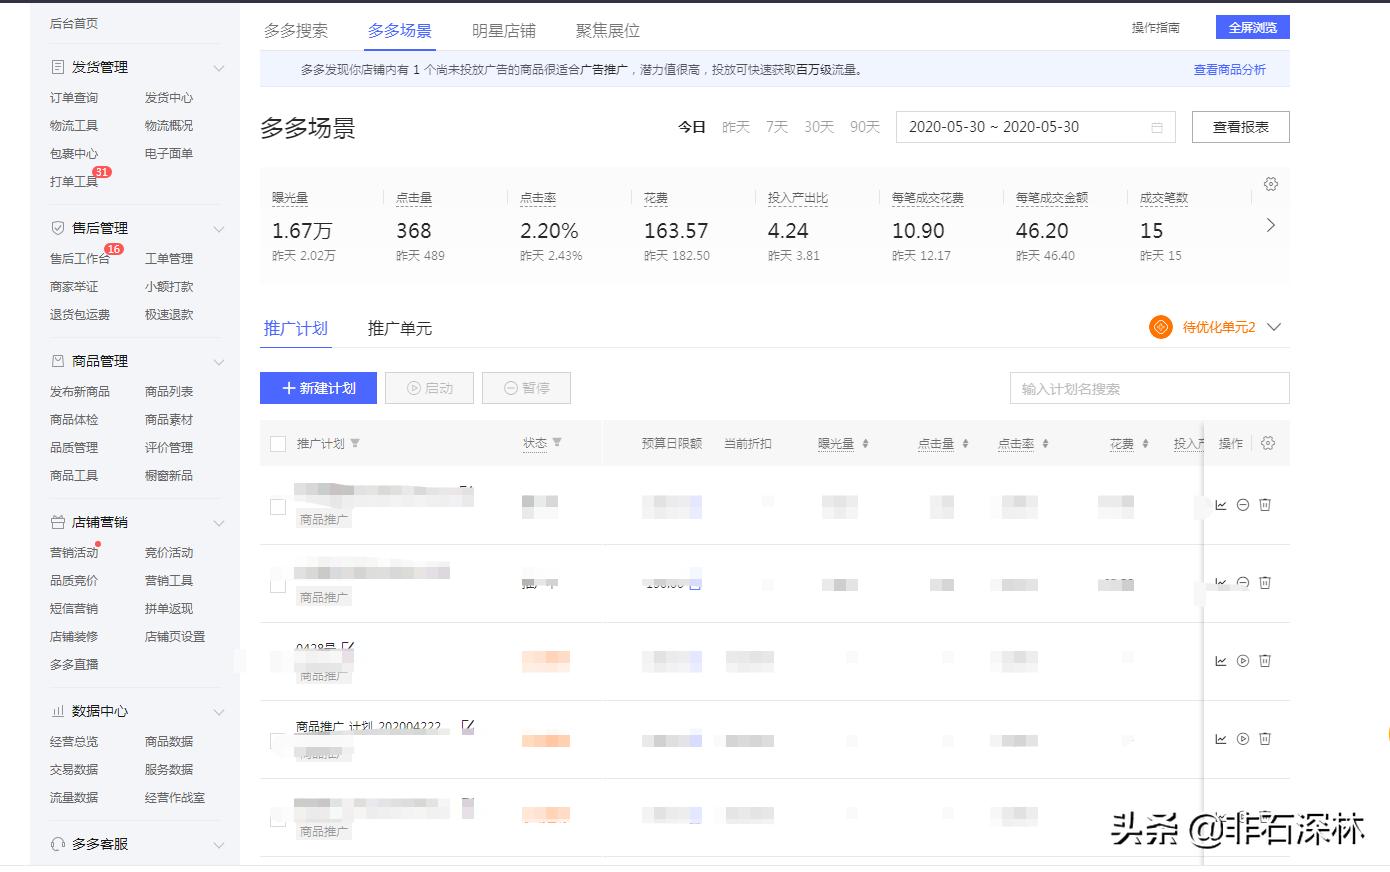The image size is (1390, 872).
Task: Click the right arrow to view more metrics
Action: pyautogui.click(x=1270, y=225)
